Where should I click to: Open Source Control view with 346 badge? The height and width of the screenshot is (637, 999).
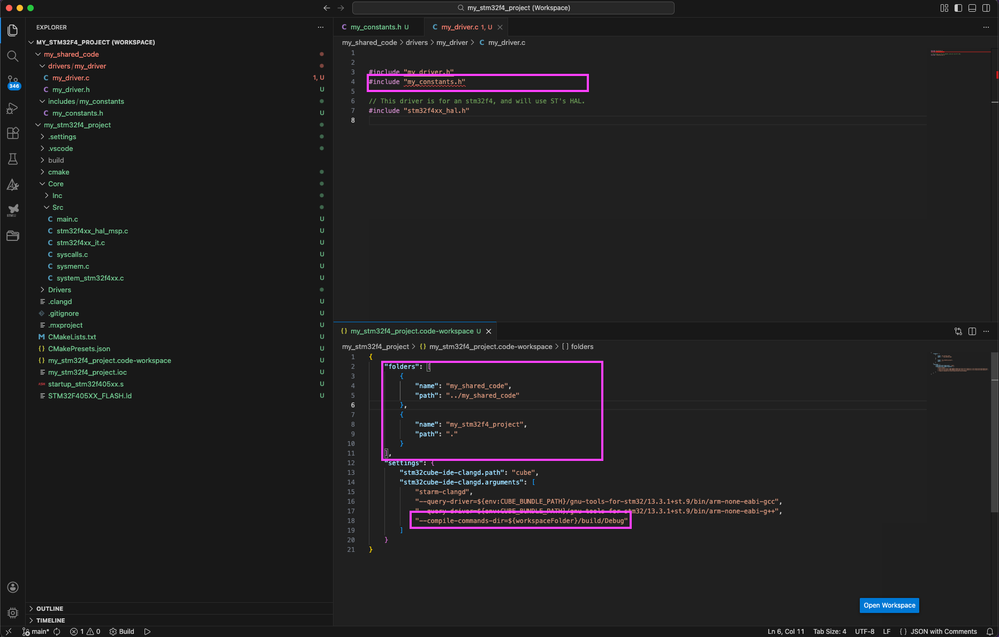[13, 82]
